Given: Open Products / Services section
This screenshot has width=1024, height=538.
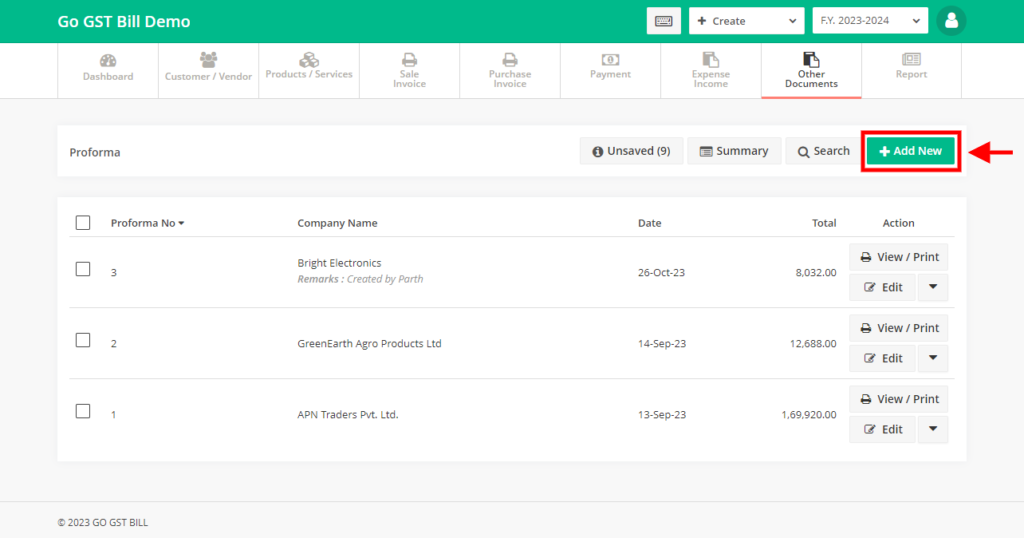Looking at the screenshot, I should 309,70.
